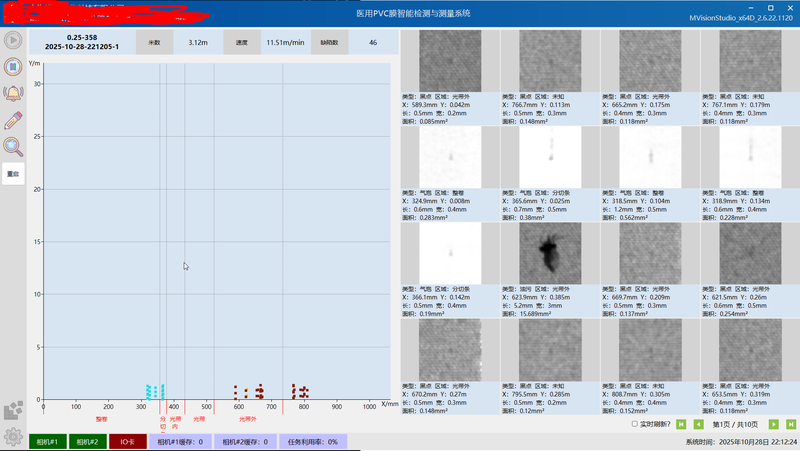
Task: Open settings via the gear icon
Action: pos(13,436)
